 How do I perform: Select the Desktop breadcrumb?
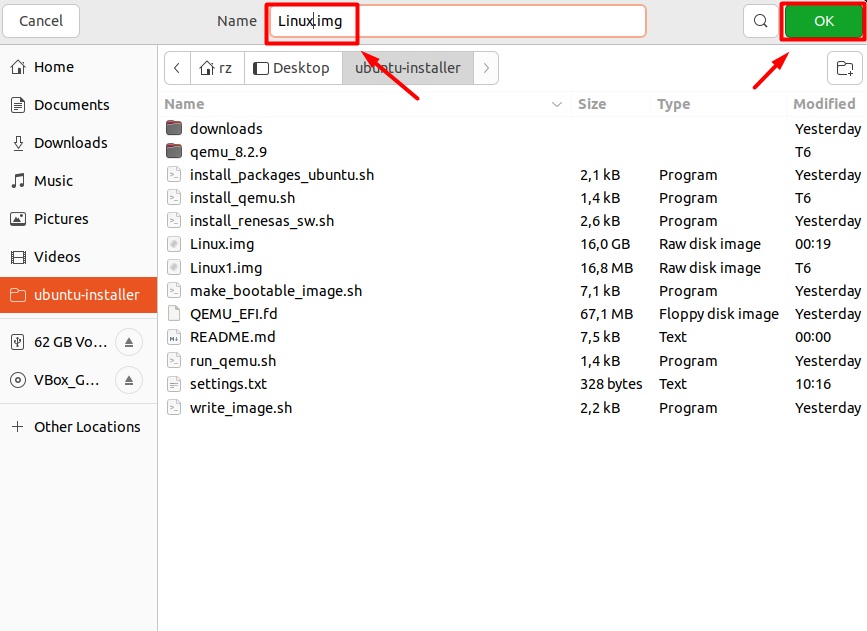point(292,68)
